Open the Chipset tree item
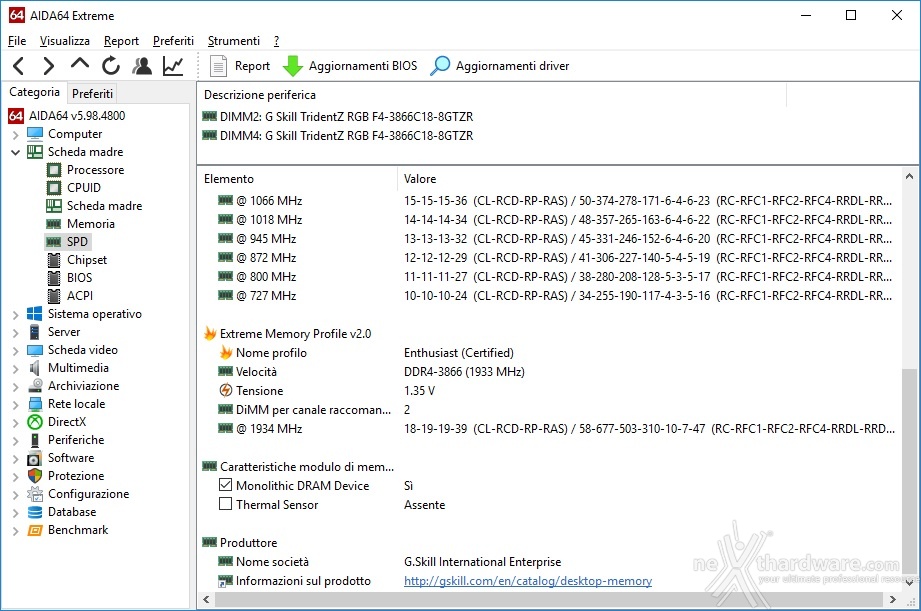Viewport: 921px width, 611px height. tap(87, 260)
